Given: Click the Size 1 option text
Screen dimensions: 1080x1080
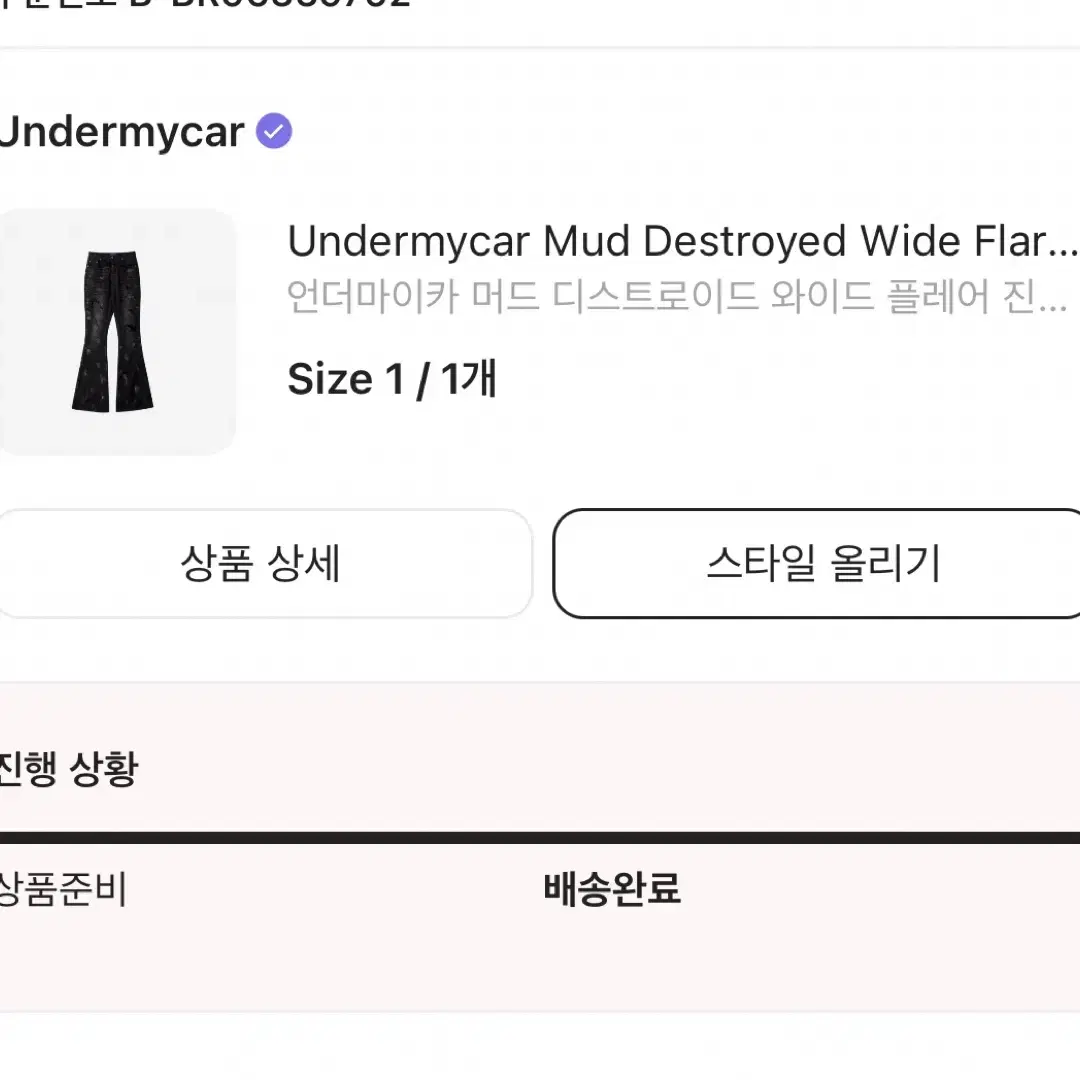Looking at the screenshot, I should pos(346,379).
